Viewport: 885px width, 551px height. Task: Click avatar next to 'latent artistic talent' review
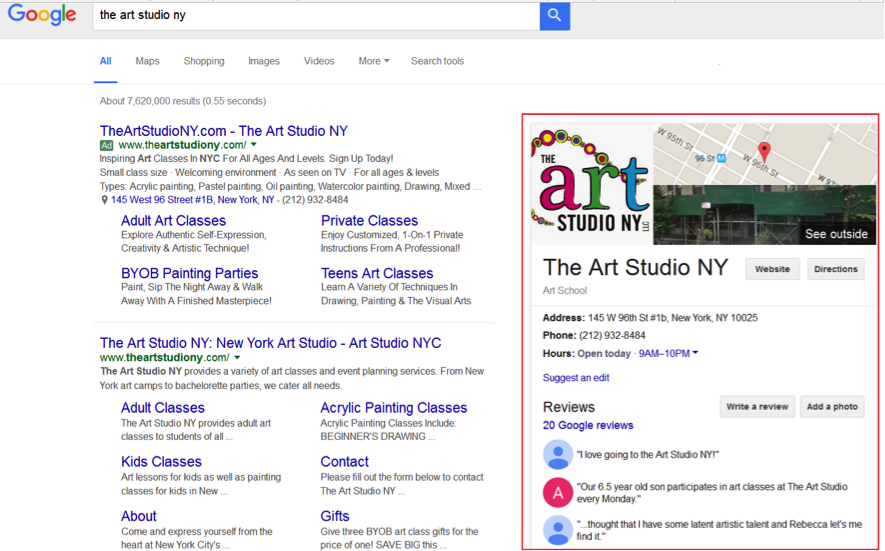coord(558,530)
